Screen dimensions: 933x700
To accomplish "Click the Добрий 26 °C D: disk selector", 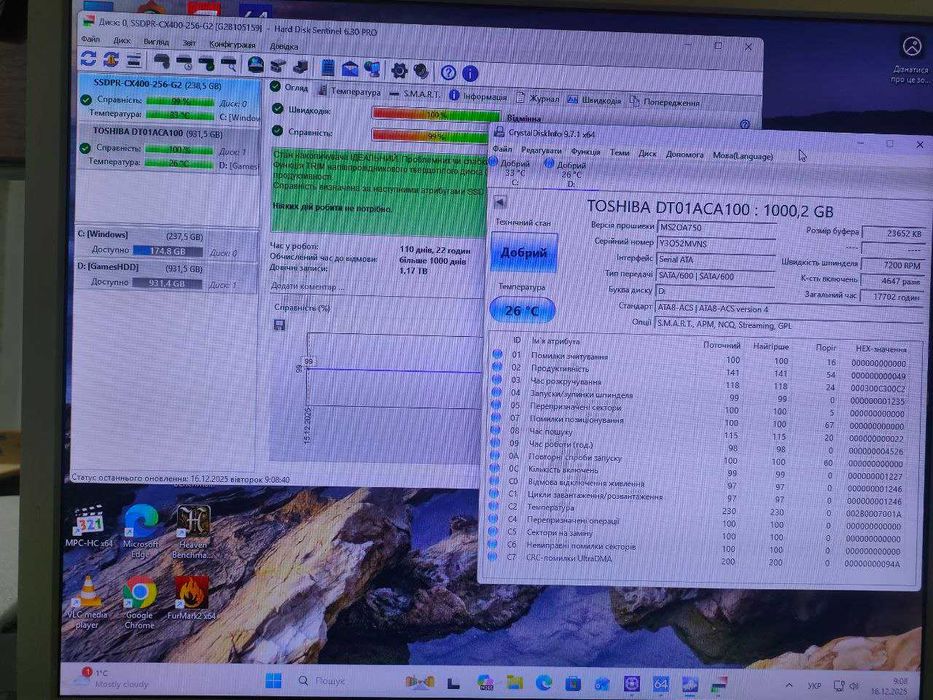I will [567, 174].
